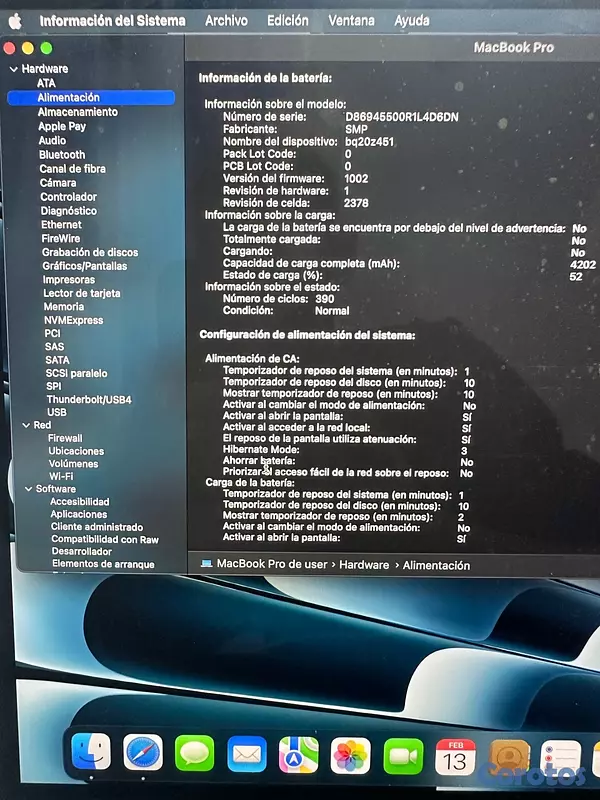600x800 pixels.
Task: Collapse the Software section
Action: click(29, 489)
